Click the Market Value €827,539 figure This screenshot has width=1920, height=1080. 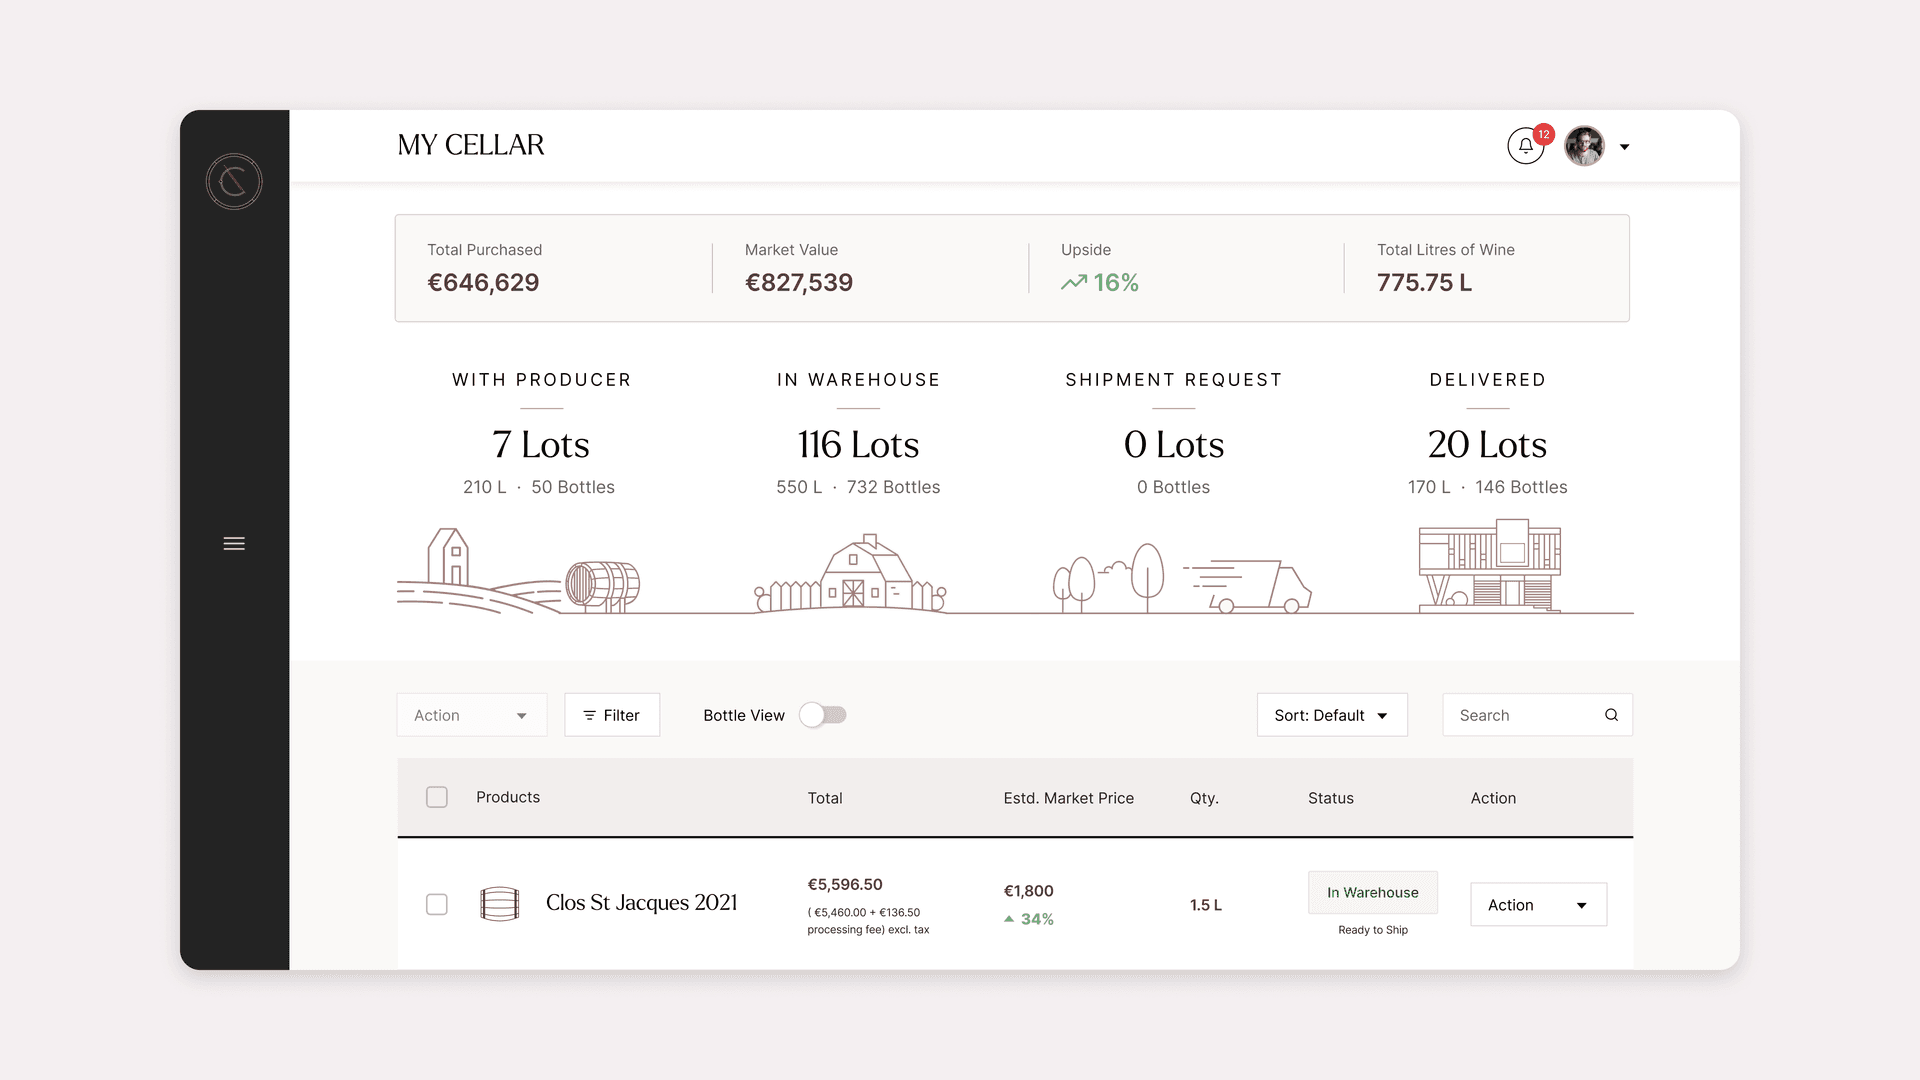[x=799, y=283]
